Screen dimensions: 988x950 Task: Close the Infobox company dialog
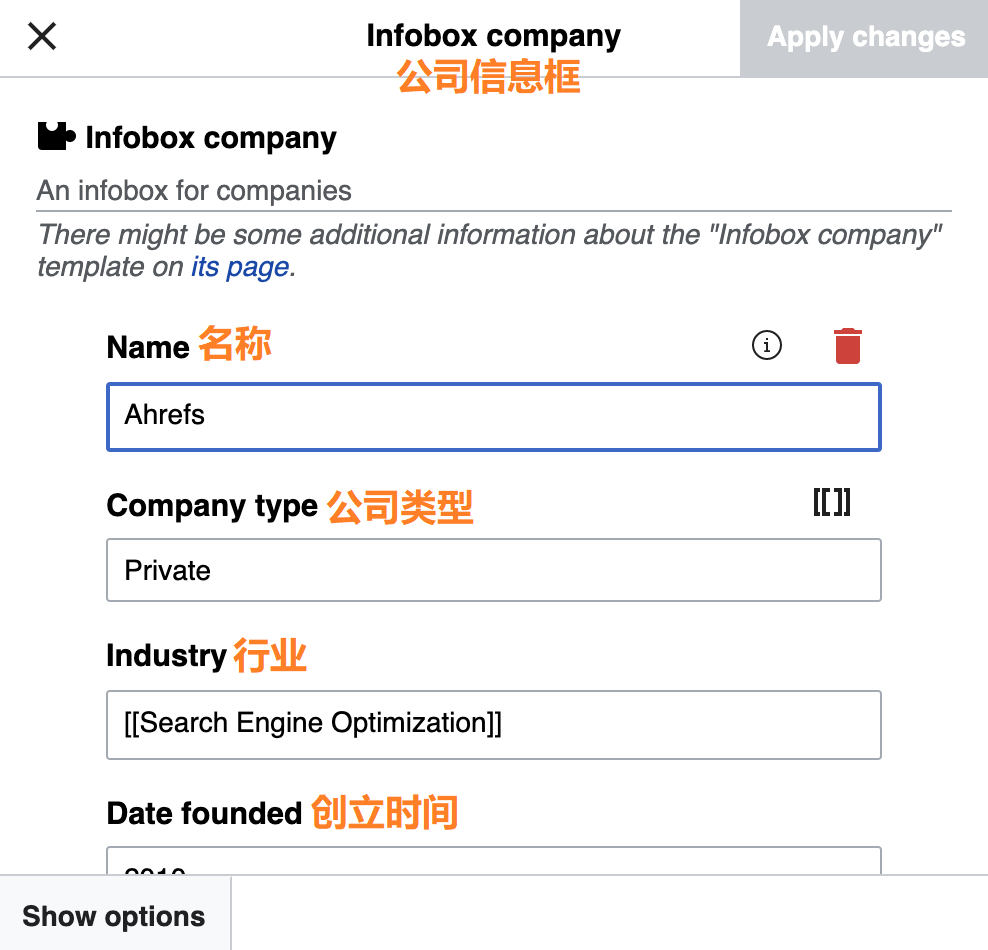point(42,37)
